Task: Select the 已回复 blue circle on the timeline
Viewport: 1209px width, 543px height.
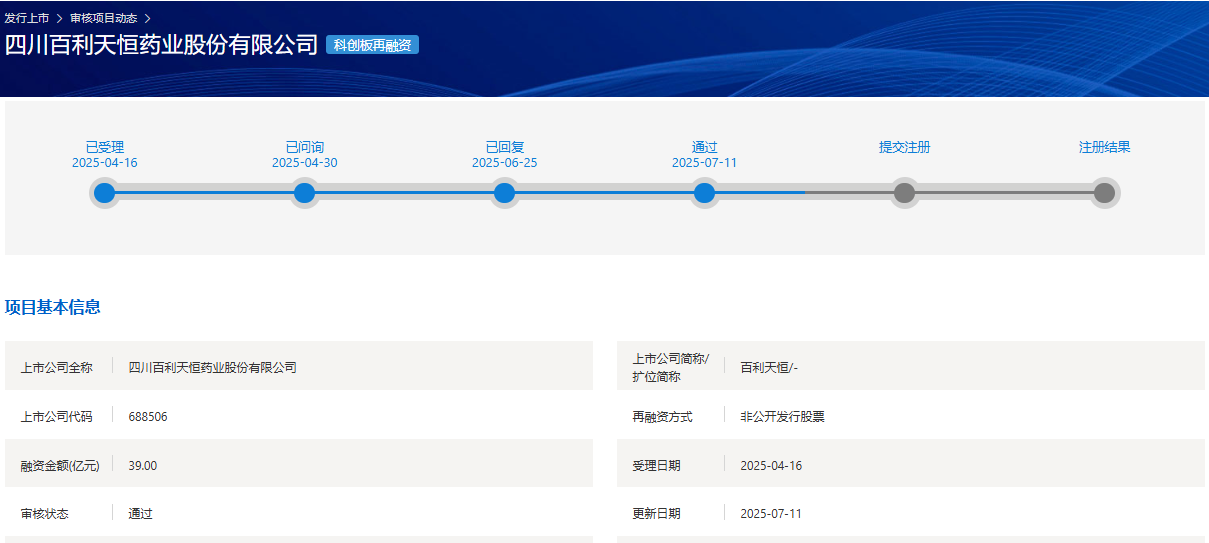Action: 504,193
